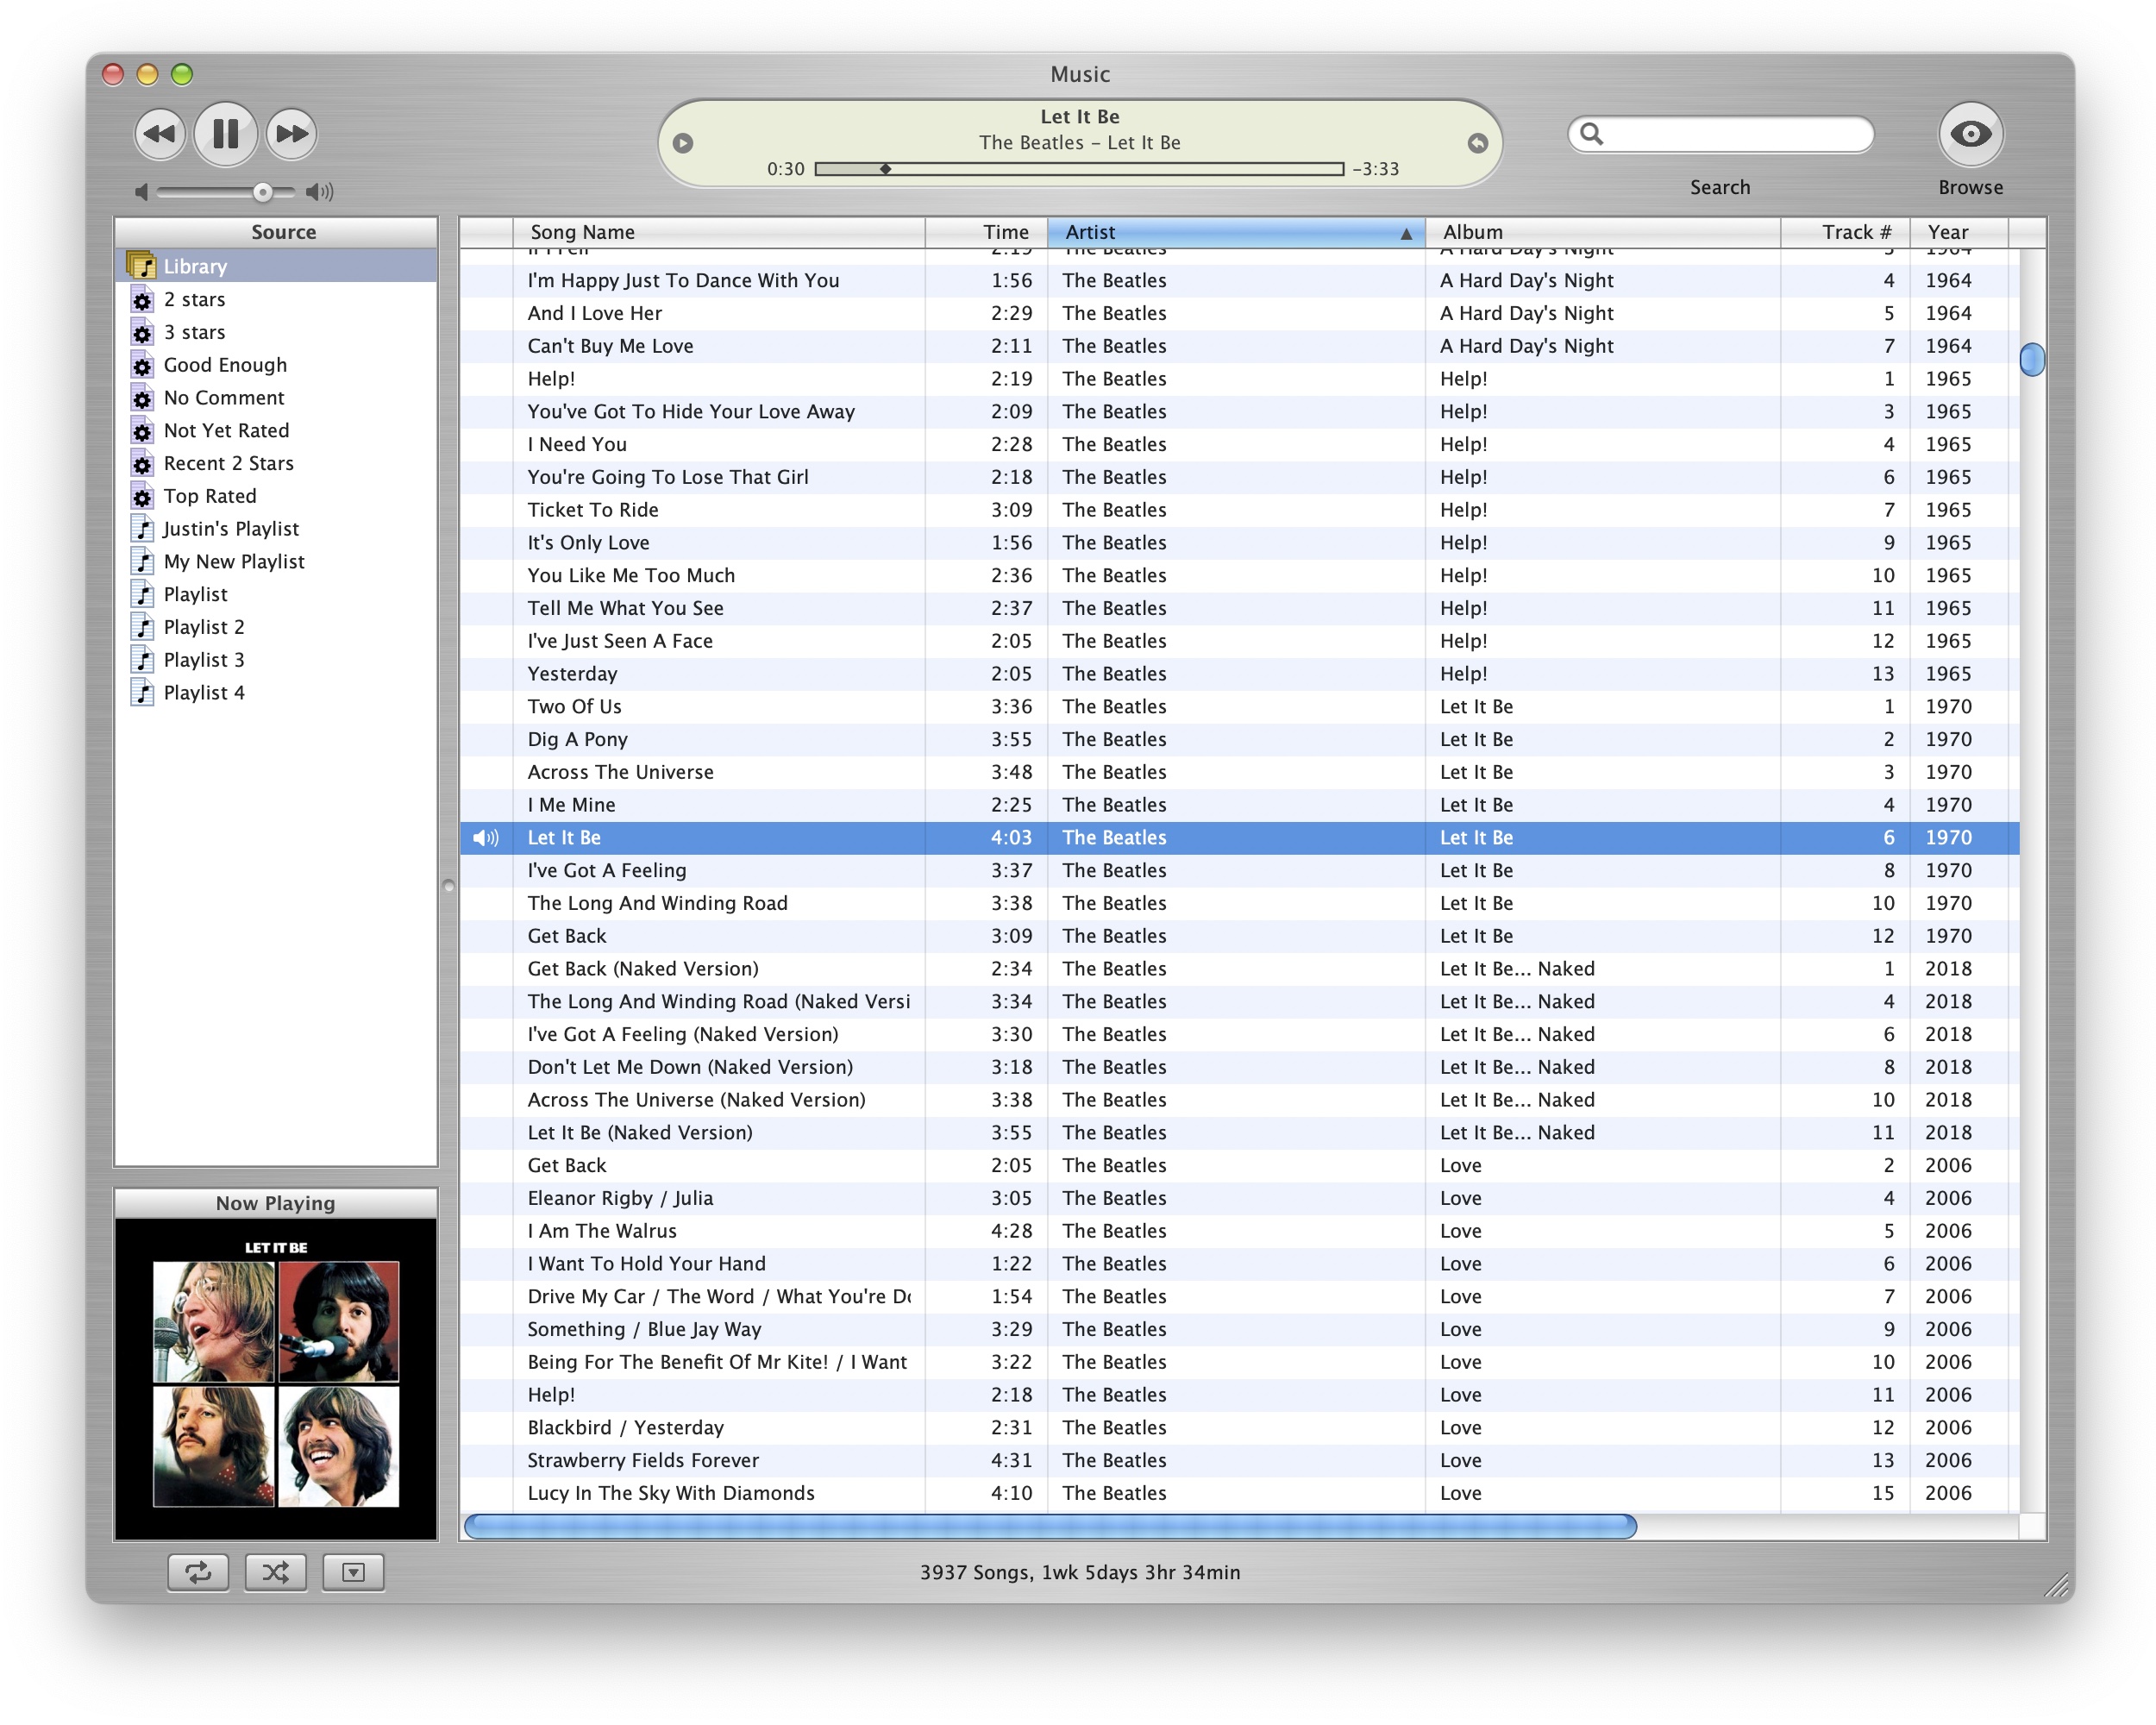The height and width of the screenshot is (1725, 2156).
Task: Pause playback with the pause button
Action: tap(225, 133)
